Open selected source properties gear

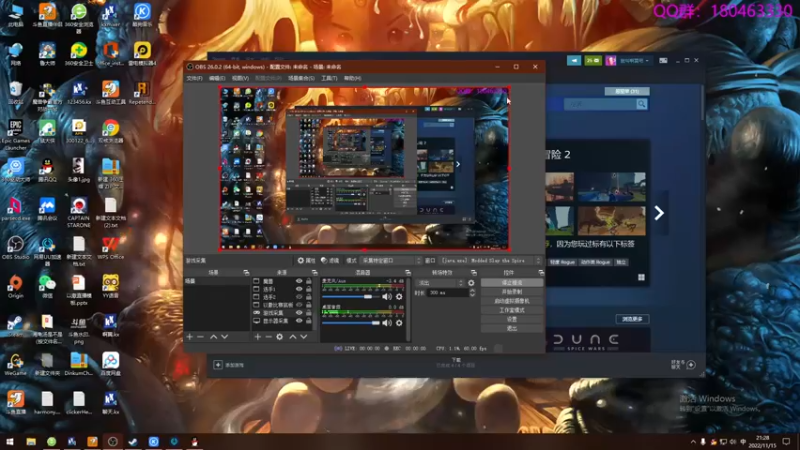pos(280,337)
